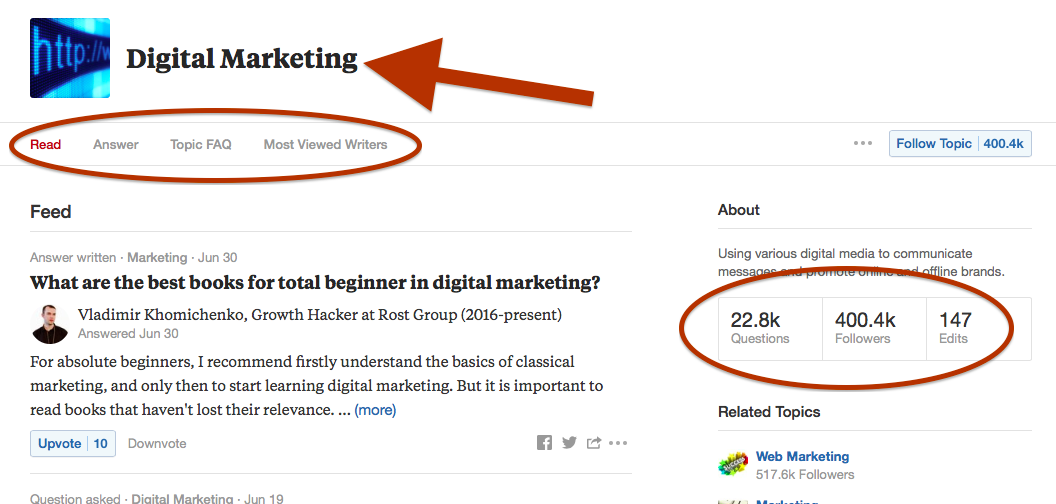The height and width of the screenshot is (504, 1056).
Task: Downvote Vladimir's answer
Action: click(157, 443)
